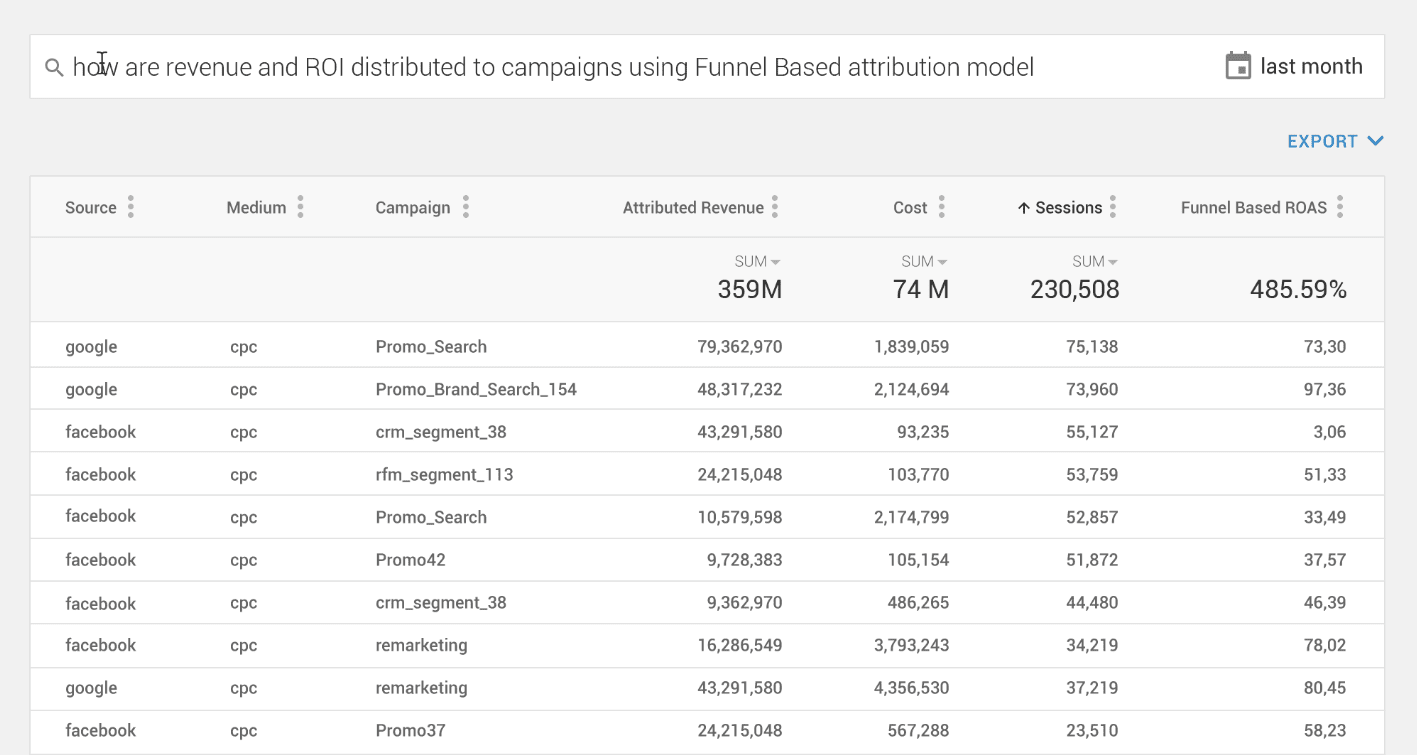Screen dimensions: 1417x755
Task: Sort table by Campaign column header
Action: coord(412,208)
